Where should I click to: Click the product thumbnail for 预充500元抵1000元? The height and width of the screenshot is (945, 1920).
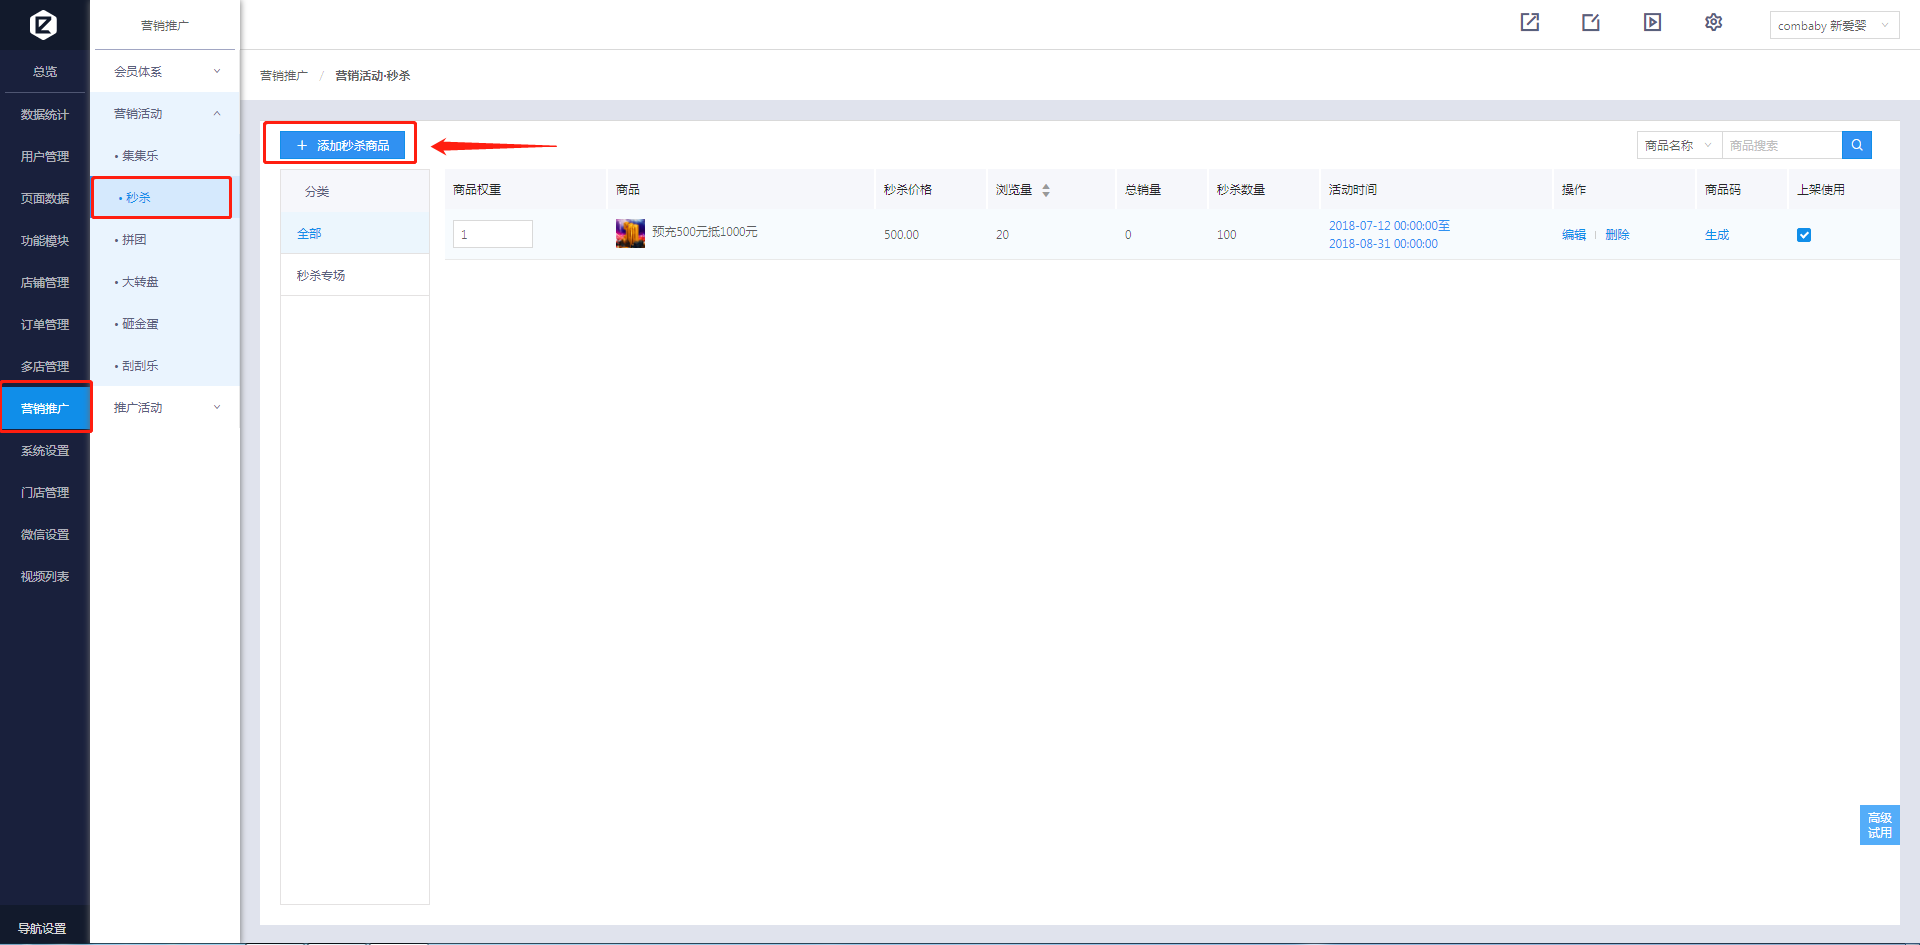pyautogui.click(x=630, y=233)
